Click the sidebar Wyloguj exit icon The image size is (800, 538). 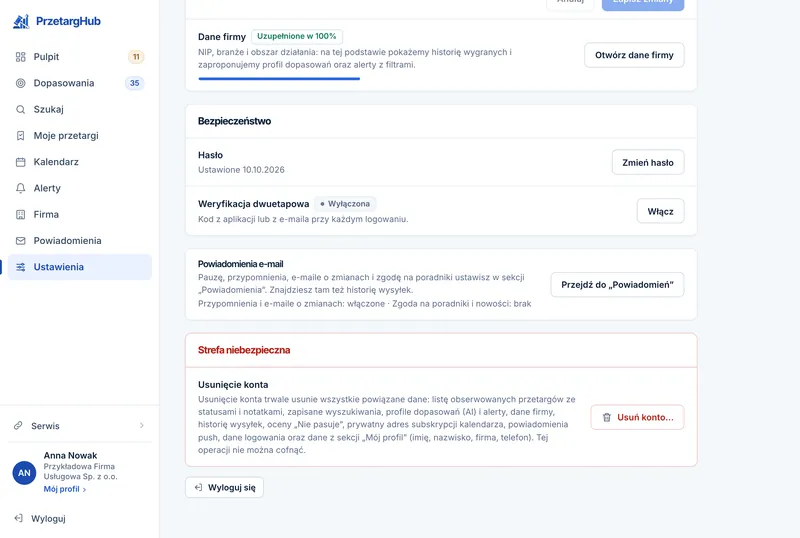tap(18, 518)
